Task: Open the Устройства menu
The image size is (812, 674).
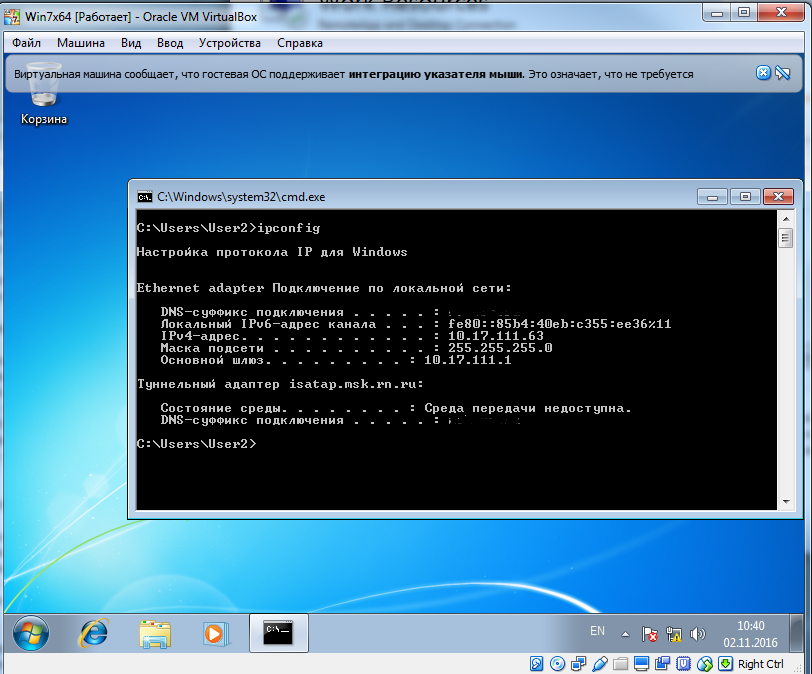Action: tap(230, 43)
